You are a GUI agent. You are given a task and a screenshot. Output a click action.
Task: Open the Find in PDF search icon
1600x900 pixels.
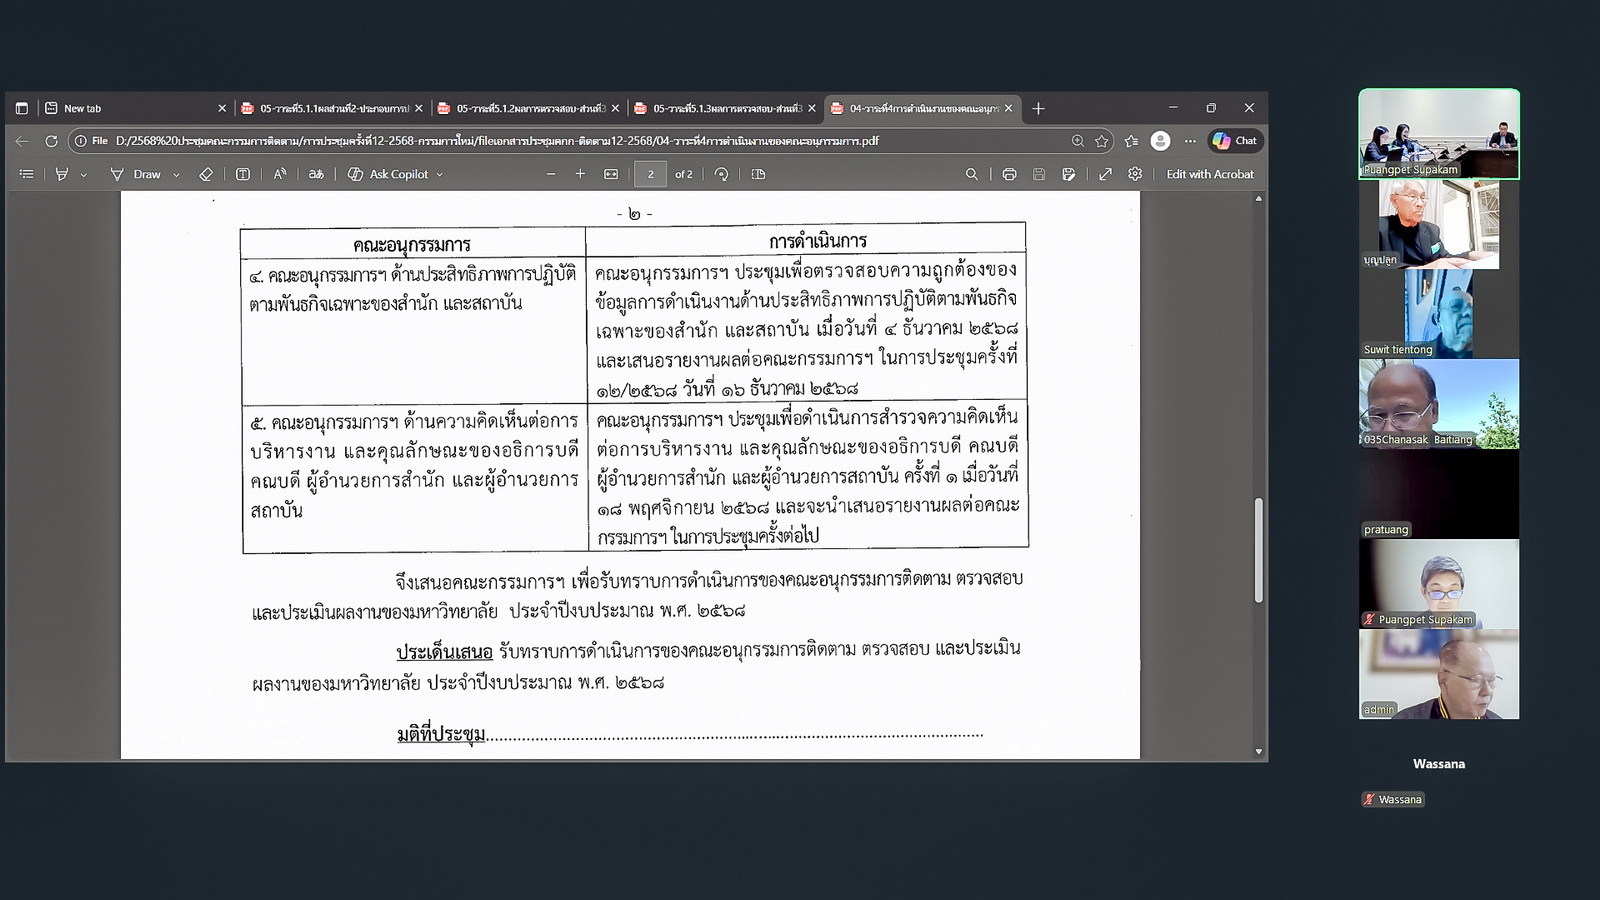971,174
